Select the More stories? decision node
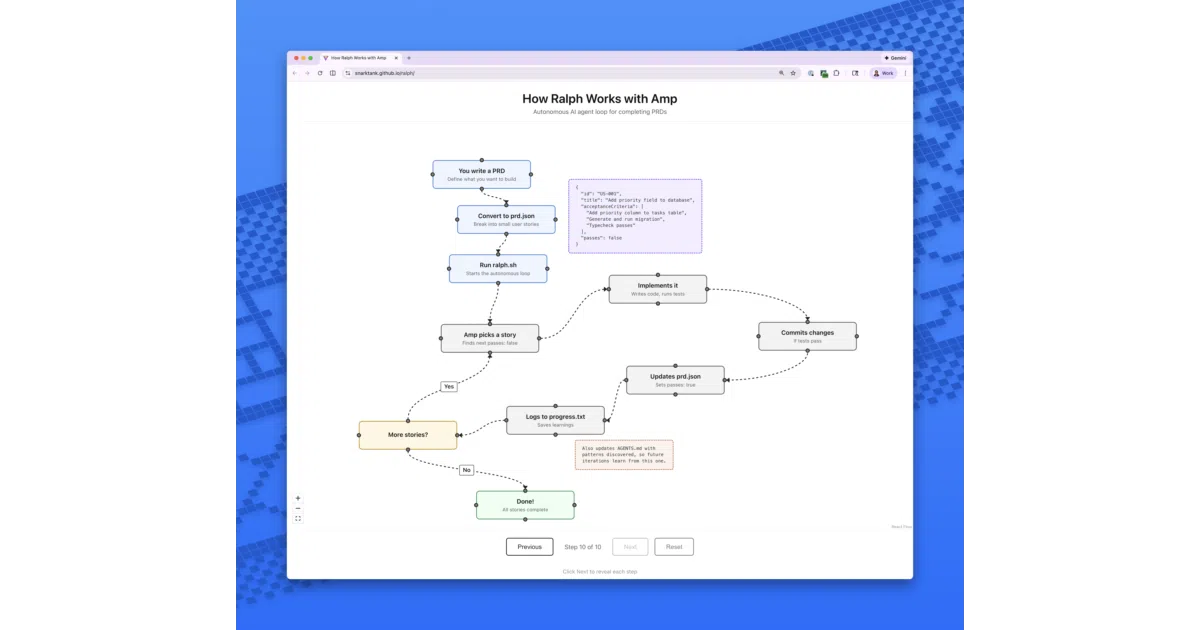The height and width of the screenshot is (630, 1200). point(408,435)
